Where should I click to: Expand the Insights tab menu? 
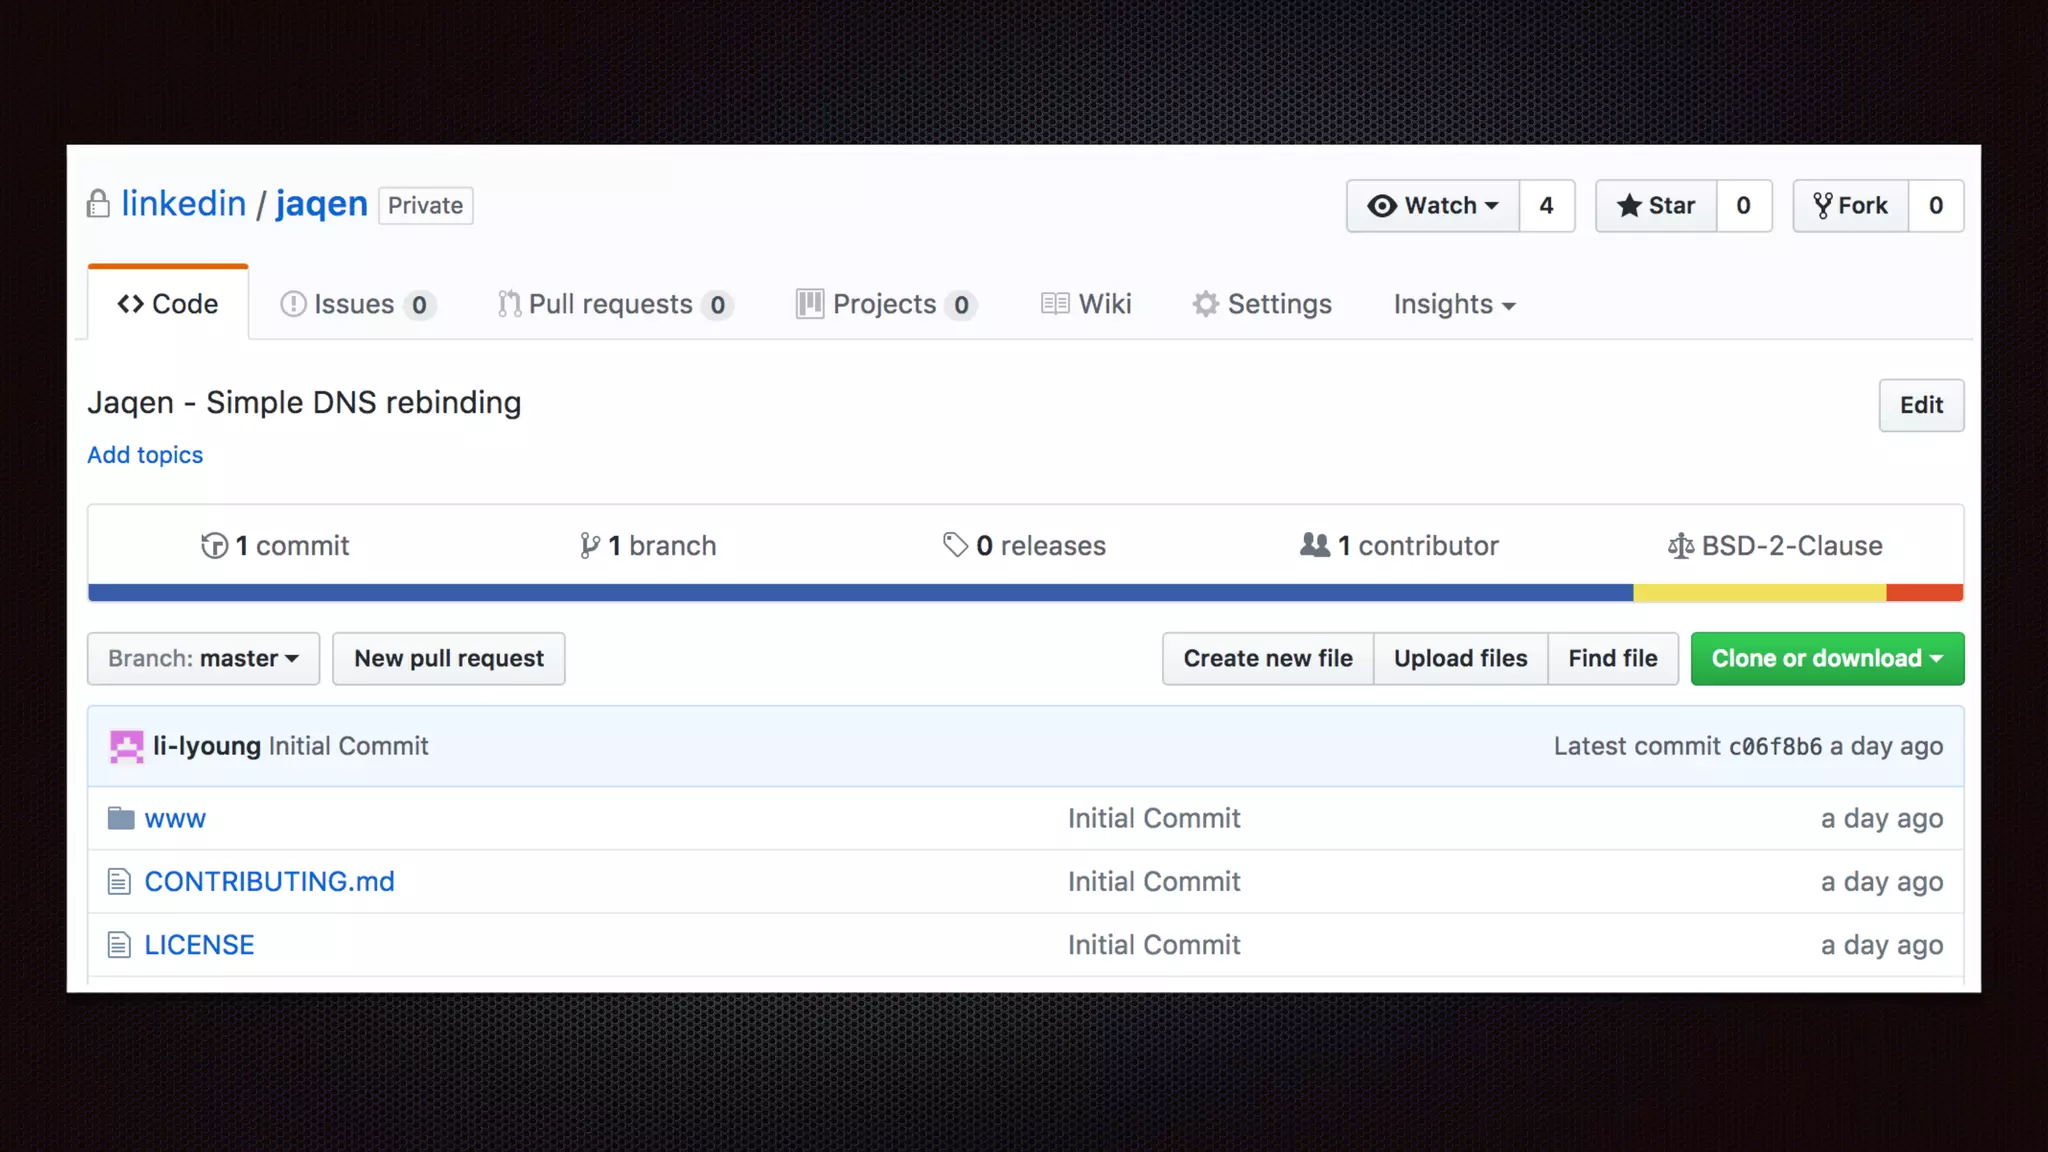click(x=1454, y=304)
